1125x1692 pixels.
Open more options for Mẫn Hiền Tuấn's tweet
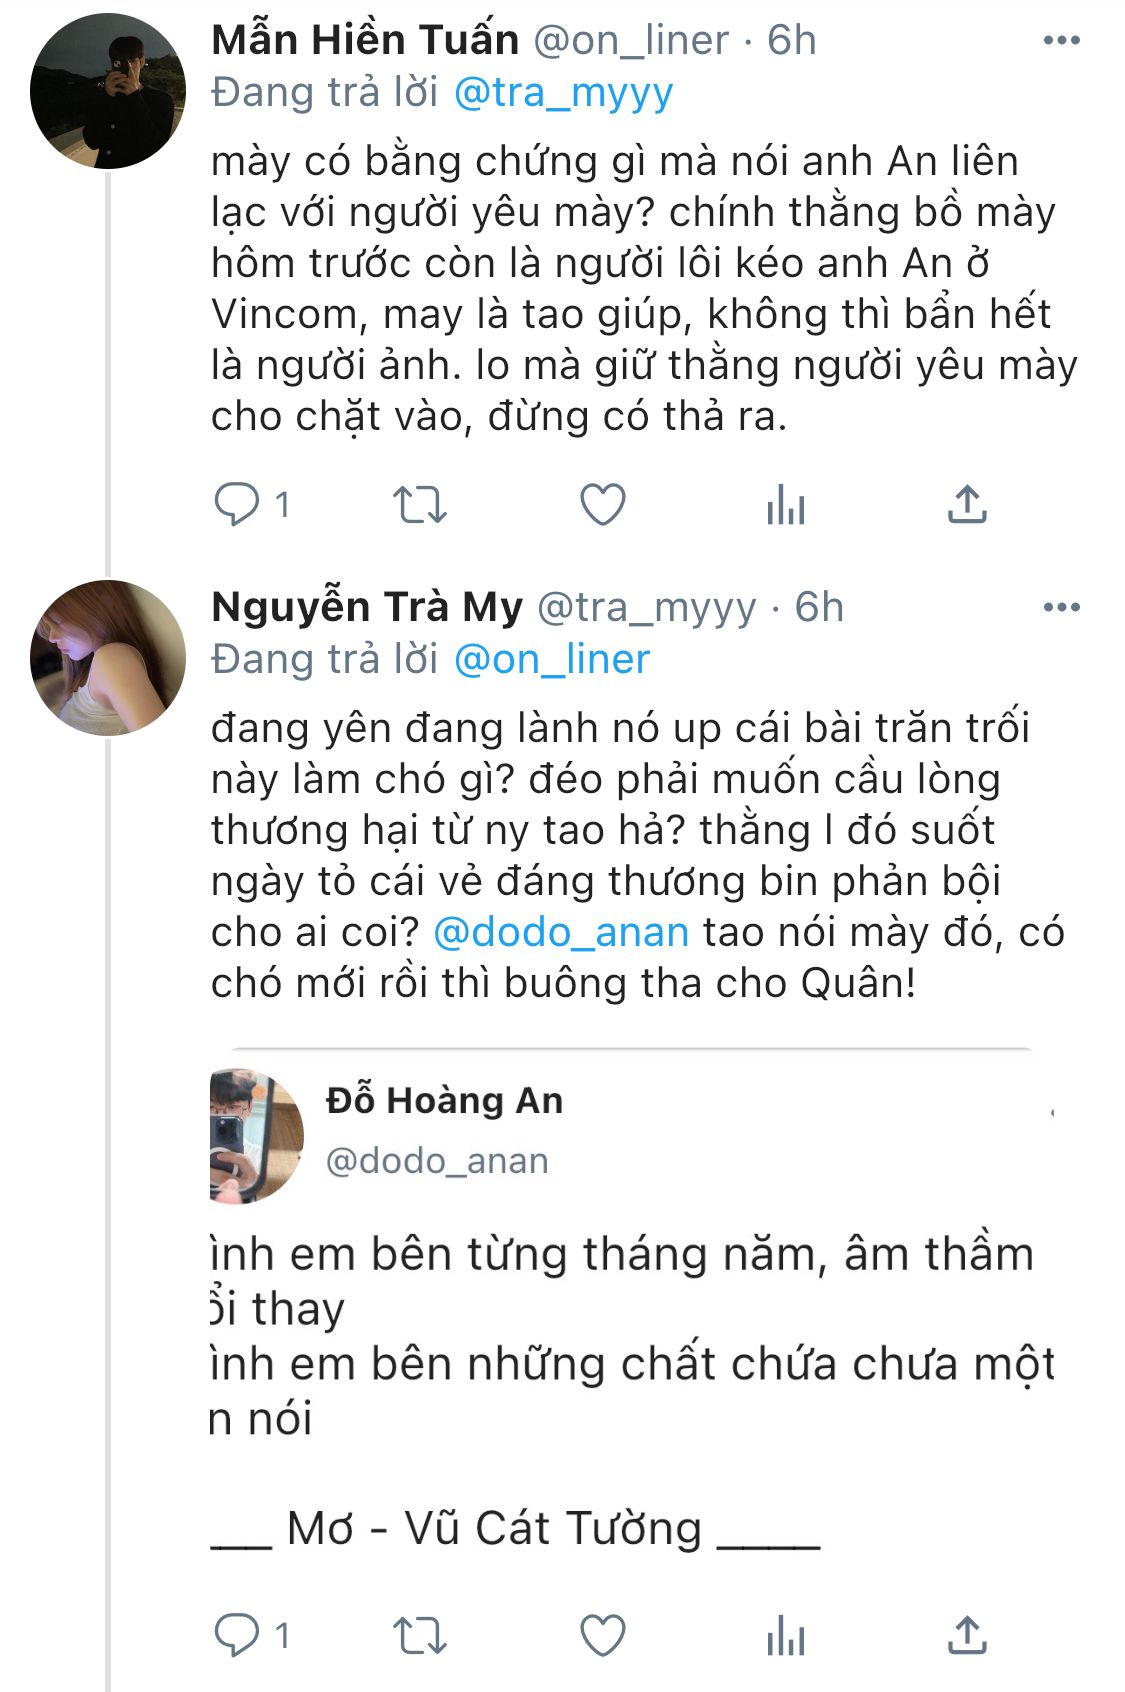[1061, 41]
